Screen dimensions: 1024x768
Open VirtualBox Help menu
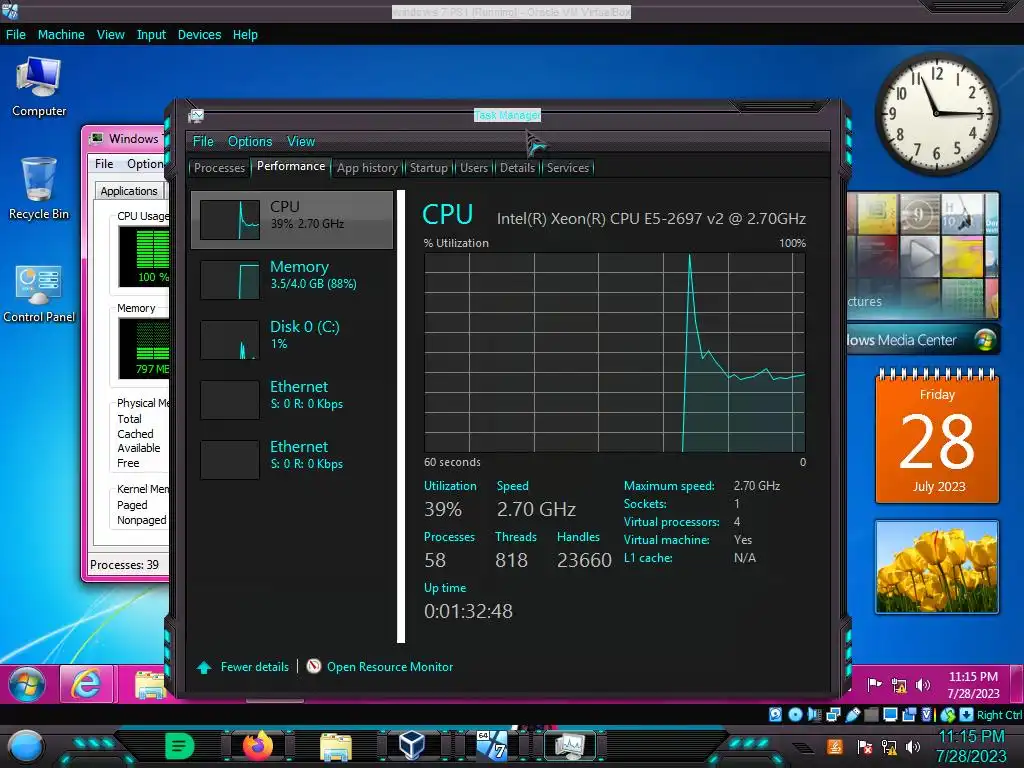(245, 35)
